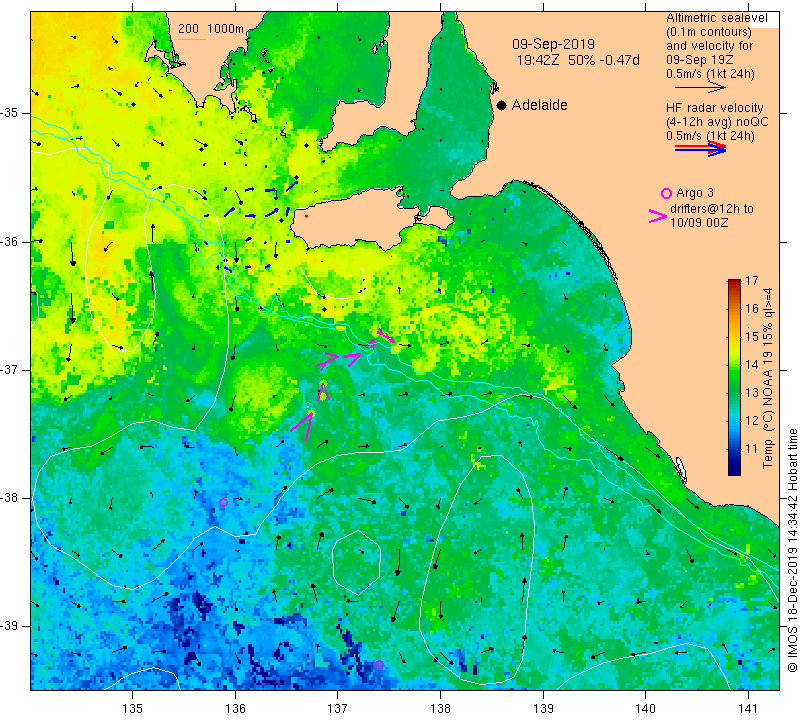The width and height of the screenshot is (800, 720).
Task: Click the 135 longitude axis label
Action: (133, 708)
